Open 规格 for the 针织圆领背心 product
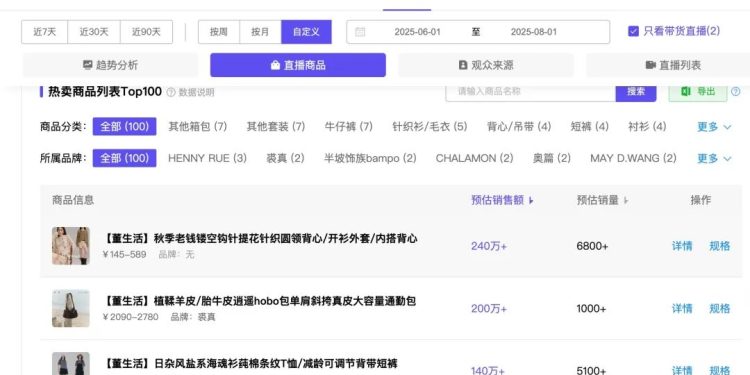750x375 pixels. (719, 246)
